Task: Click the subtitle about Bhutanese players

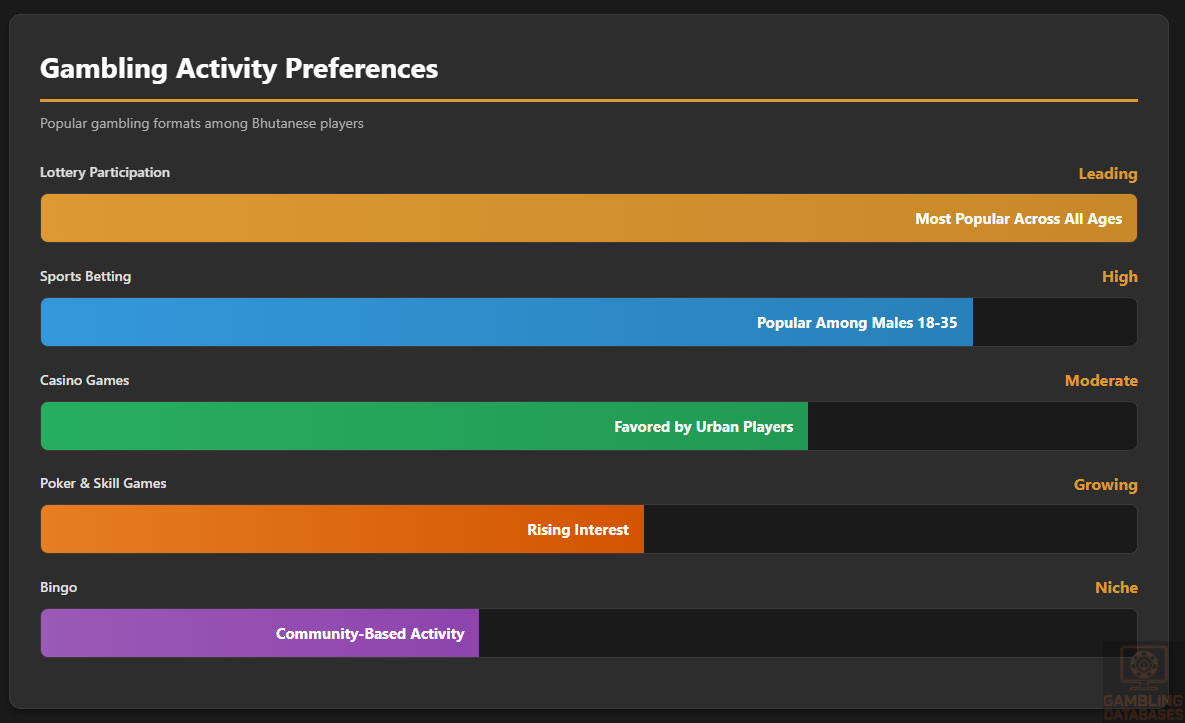Action: [202, 124]
